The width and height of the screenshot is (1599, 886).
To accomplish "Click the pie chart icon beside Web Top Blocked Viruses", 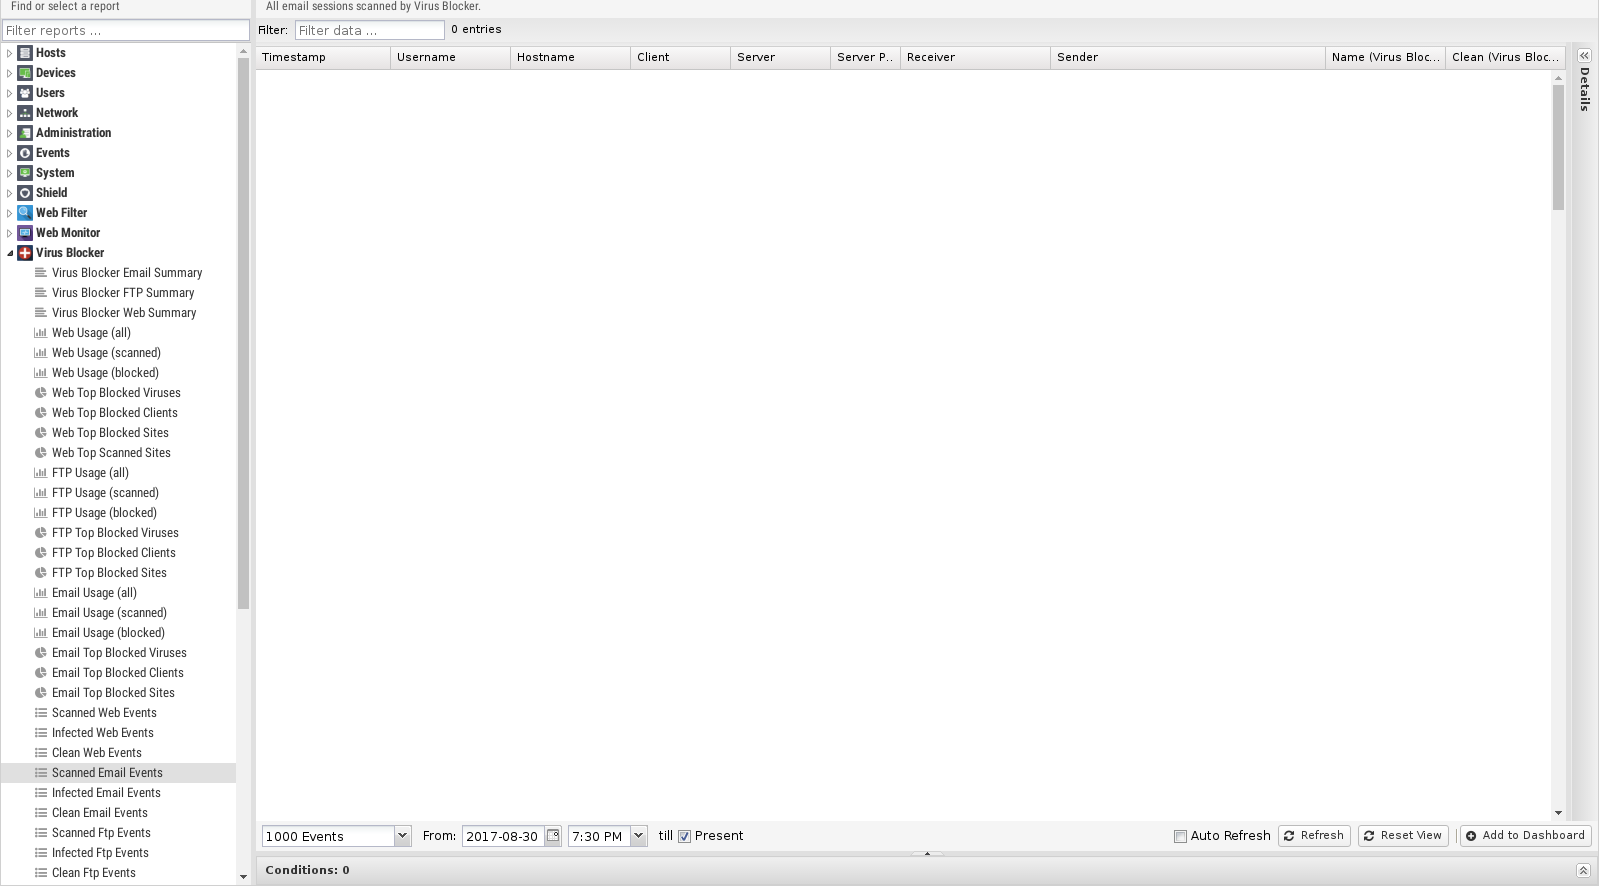I will [41, 393].
